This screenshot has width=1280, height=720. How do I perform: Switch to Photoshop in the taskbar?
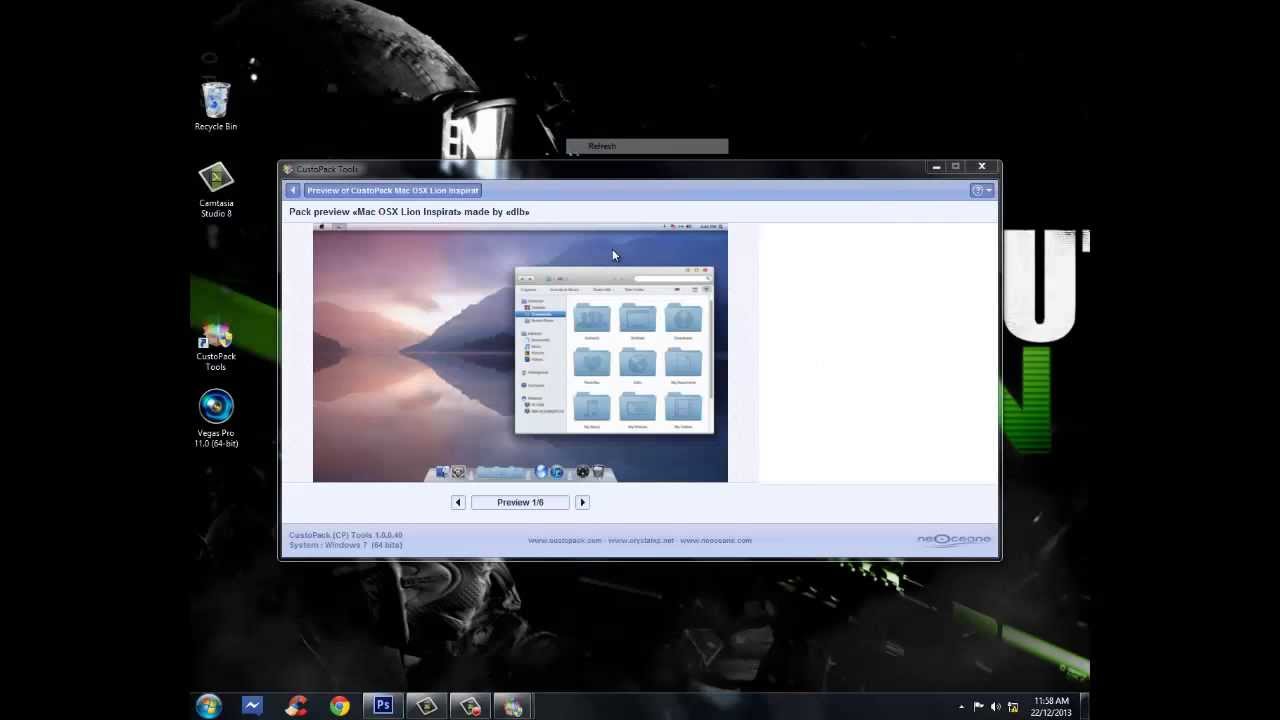point(383,706)
